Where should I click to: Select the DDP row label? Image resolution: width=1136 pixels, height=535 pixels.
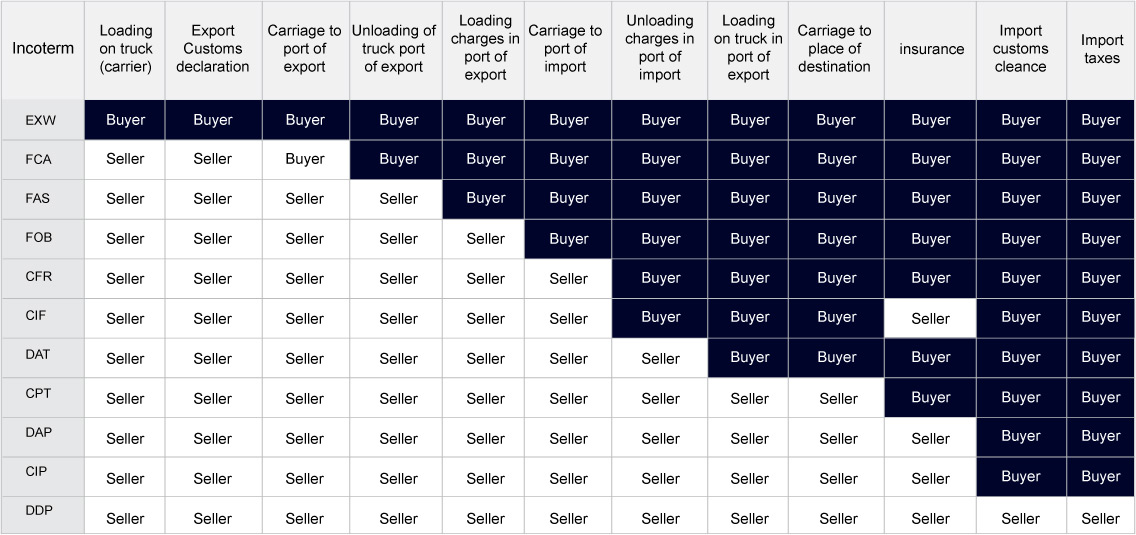tap(38, 511)
